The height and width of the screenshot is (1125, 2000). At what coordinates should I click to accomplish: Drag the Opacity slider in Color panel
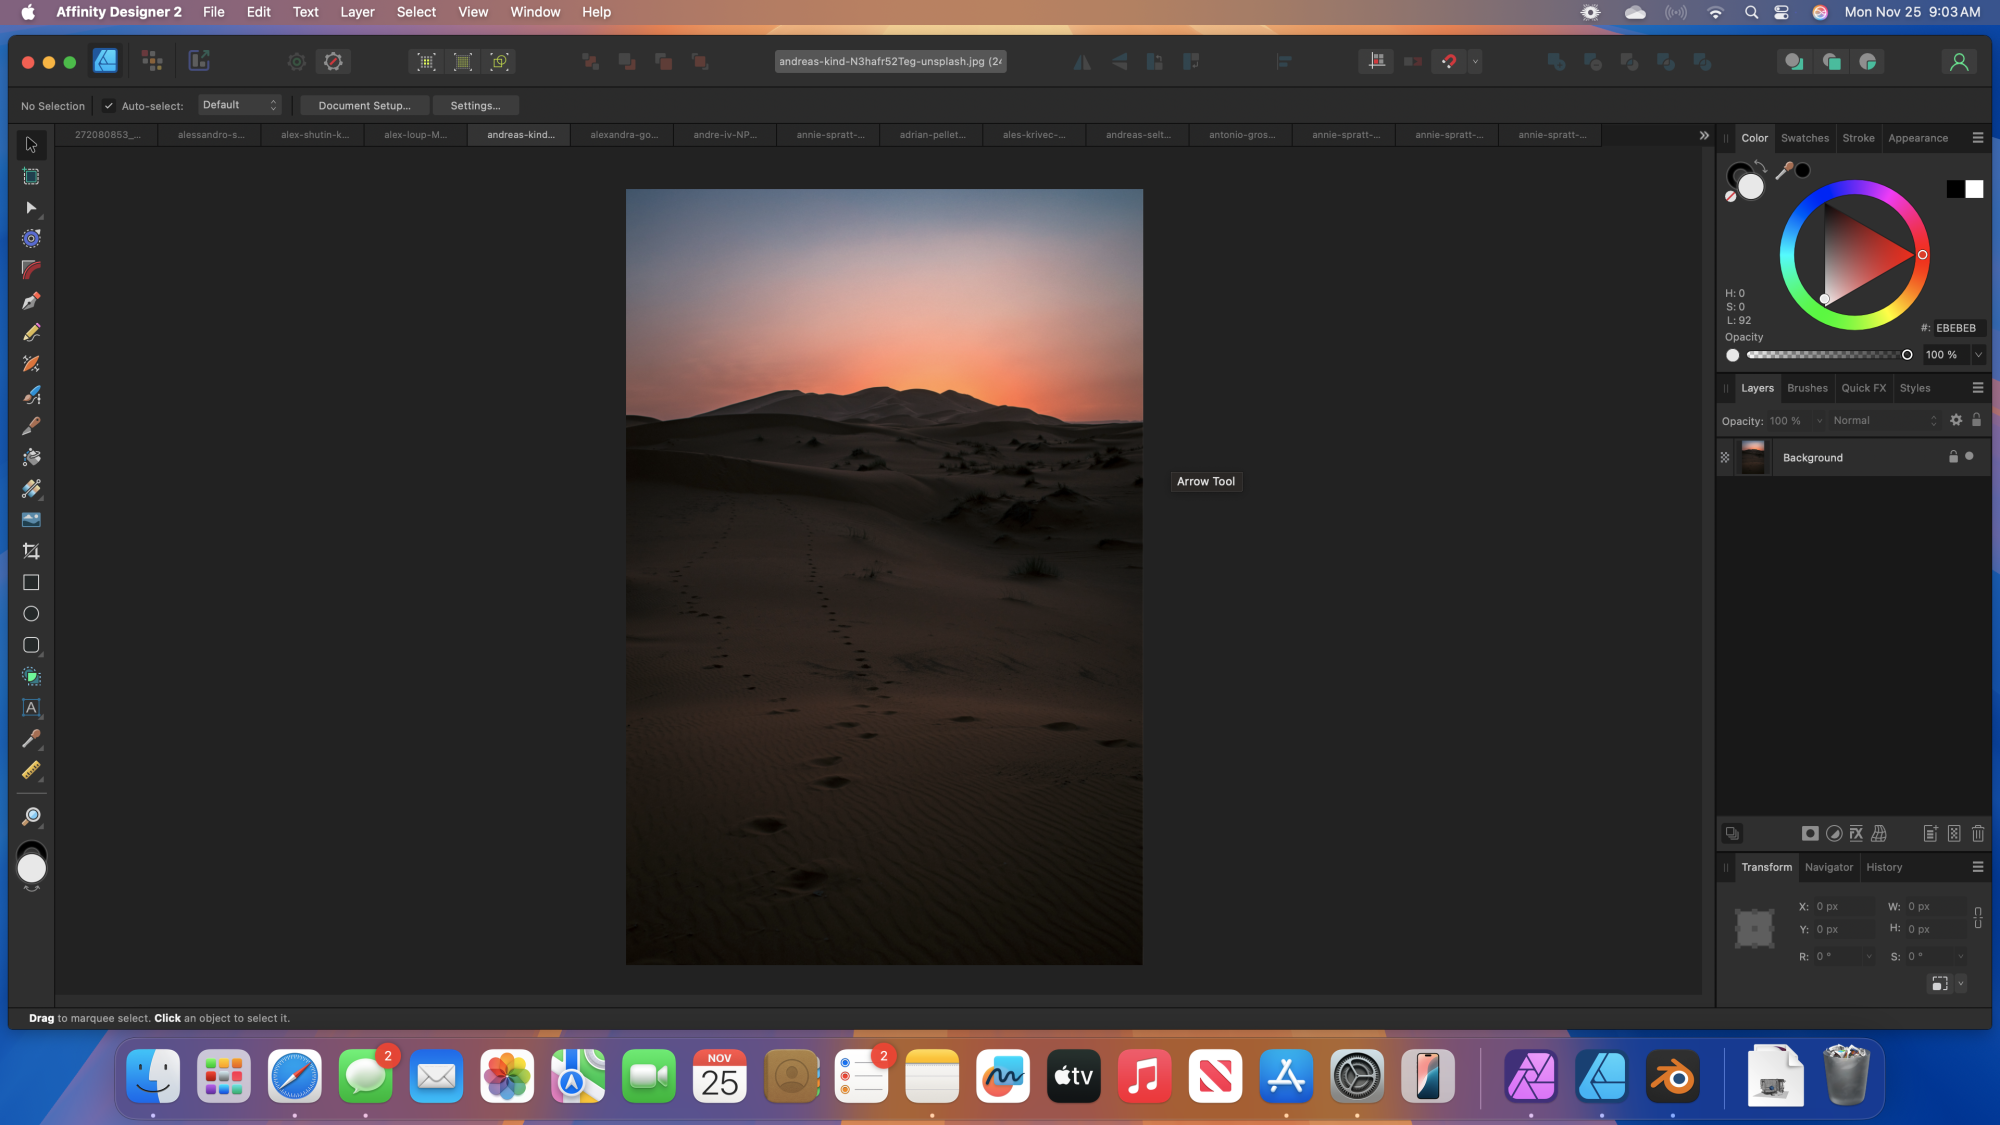[x=1908, y=354]
